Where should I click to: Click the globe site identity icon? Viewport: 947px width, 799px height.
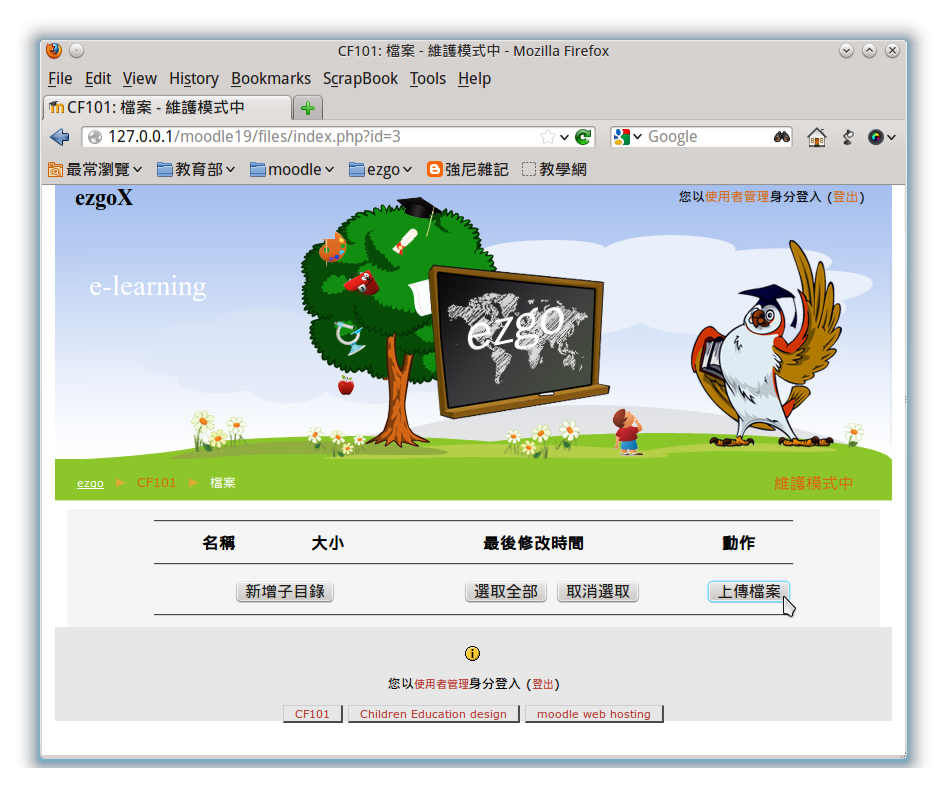click(x=95, y=137)
